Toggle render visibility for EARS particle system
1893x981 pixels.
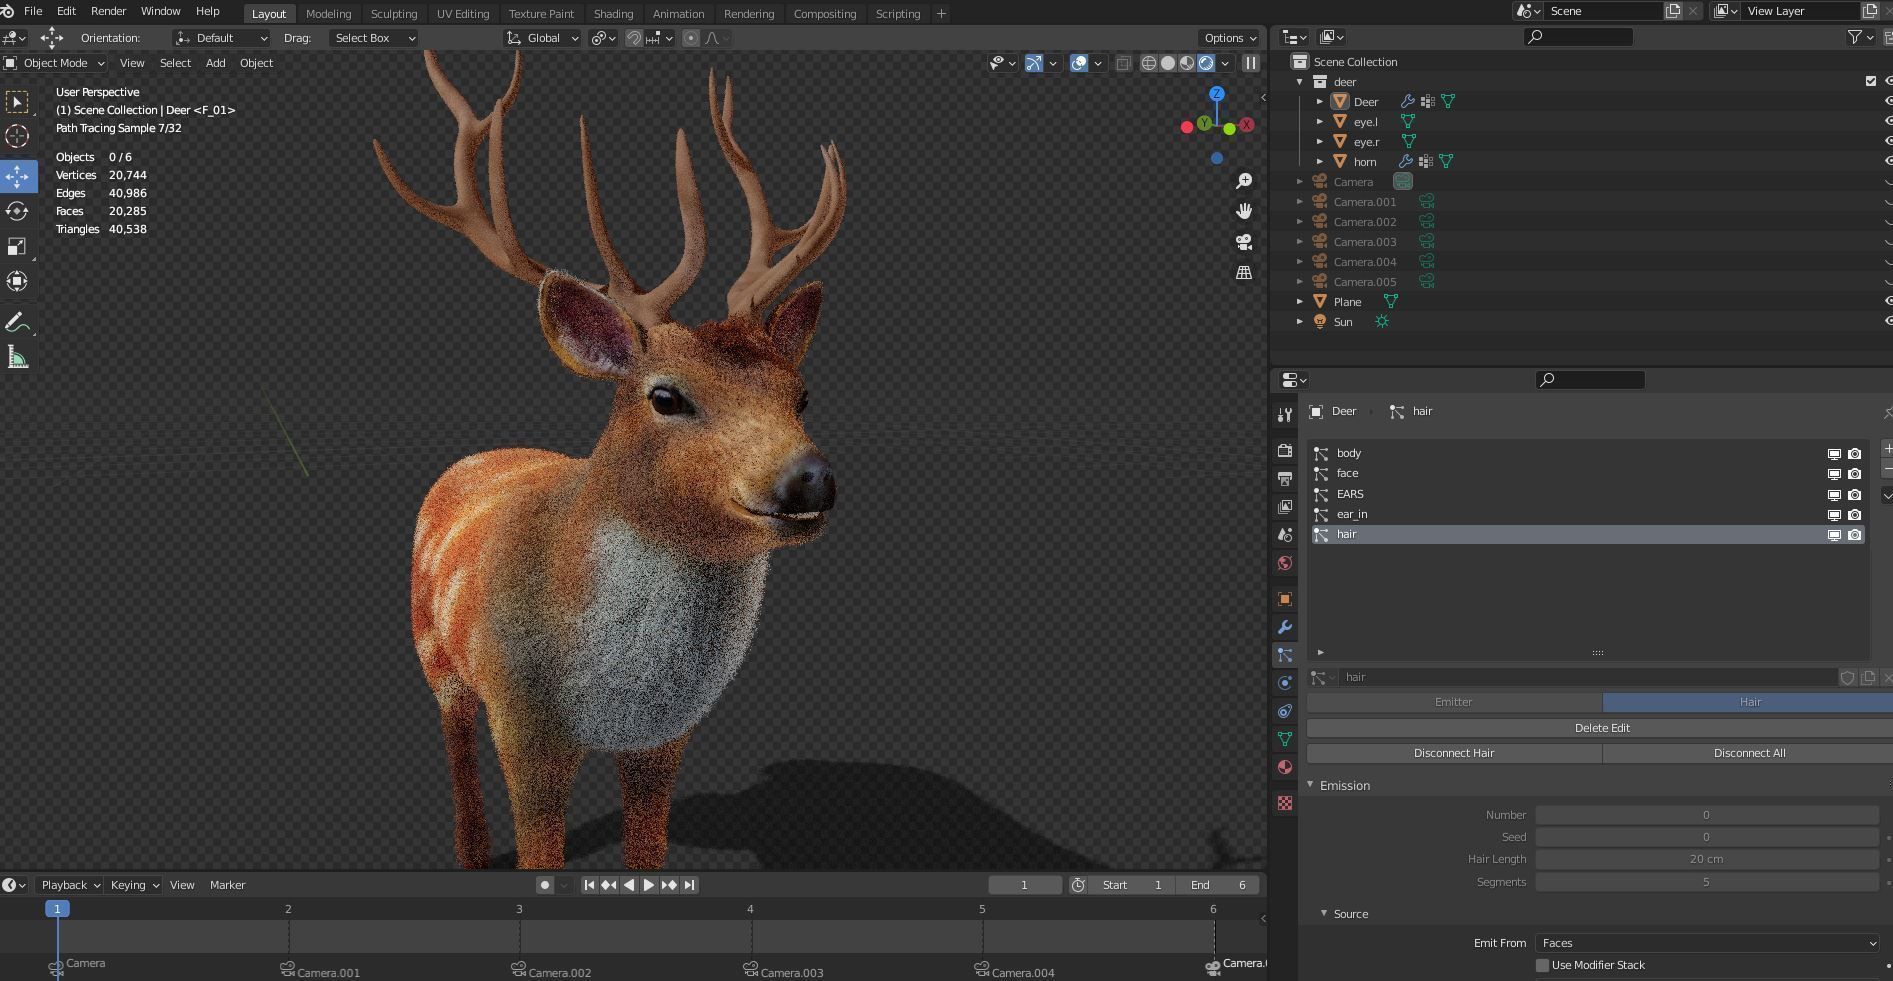1855,495
